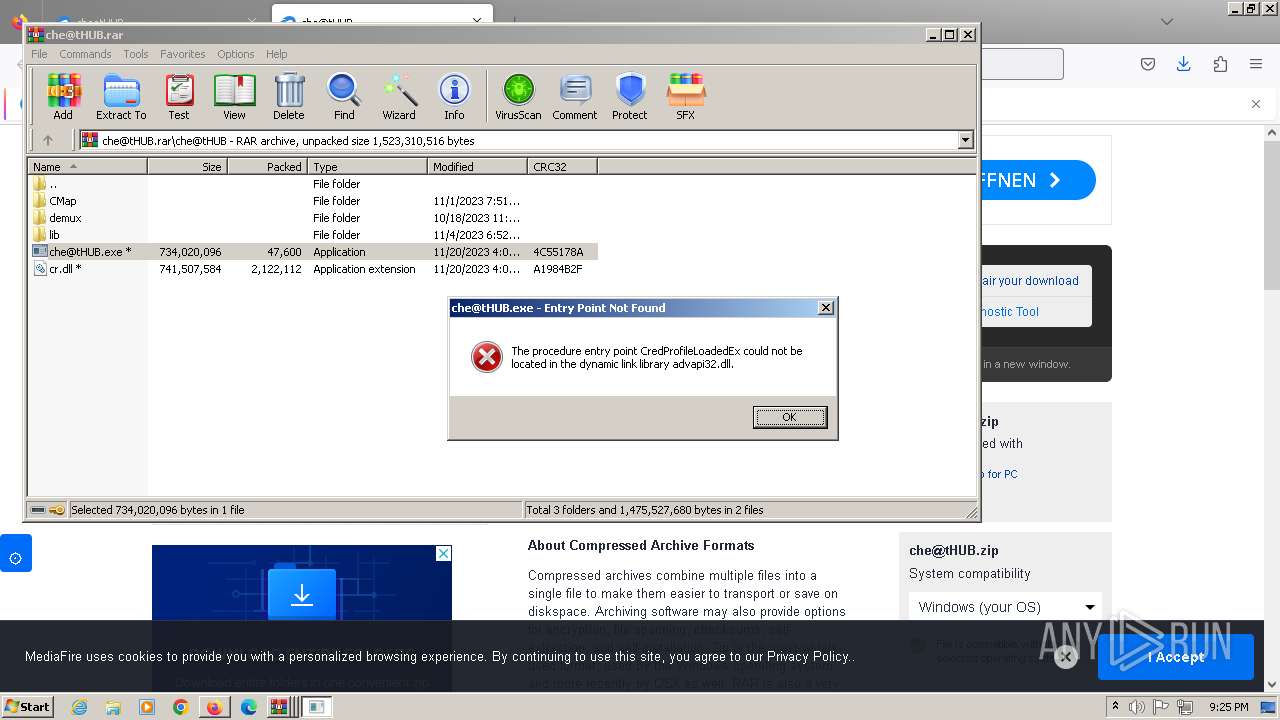Click the volume speaker tray icon

click(x=1137, y=707)
